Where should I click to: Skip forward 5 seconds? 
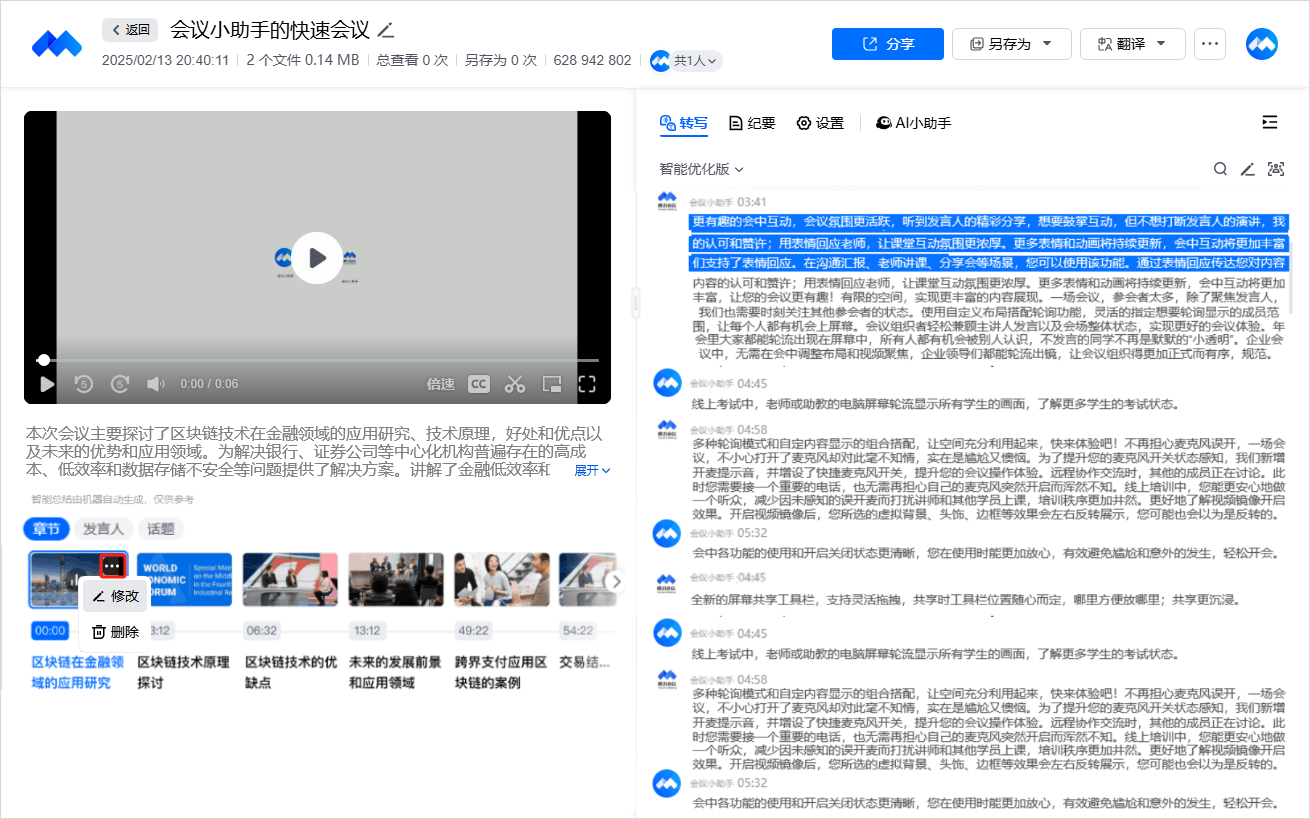coord(120,384)
